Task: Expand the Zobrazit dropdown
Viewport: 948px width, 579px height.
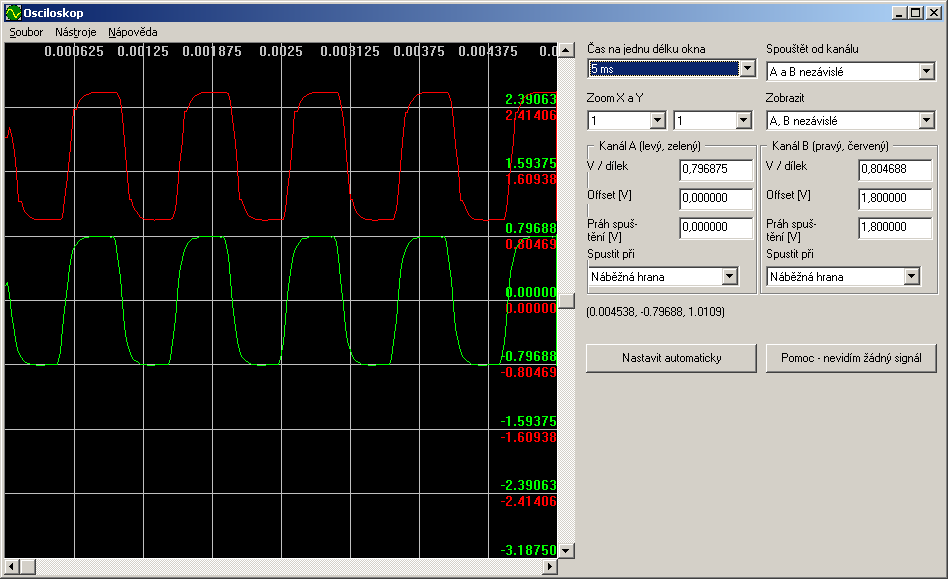Action: click(926, 121)
